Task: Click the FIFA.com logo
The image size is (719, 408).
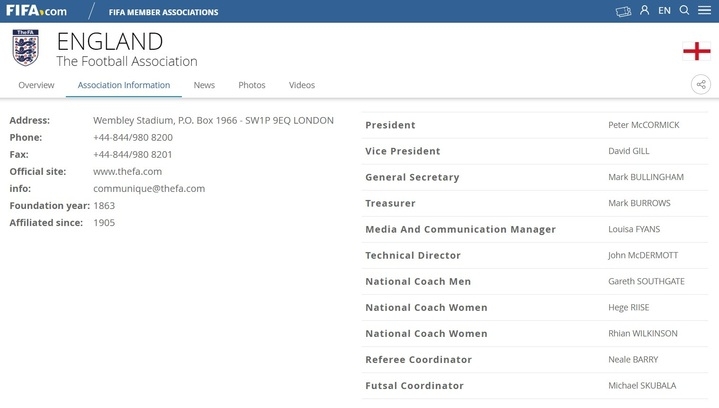Action: (x=36, y=11)
